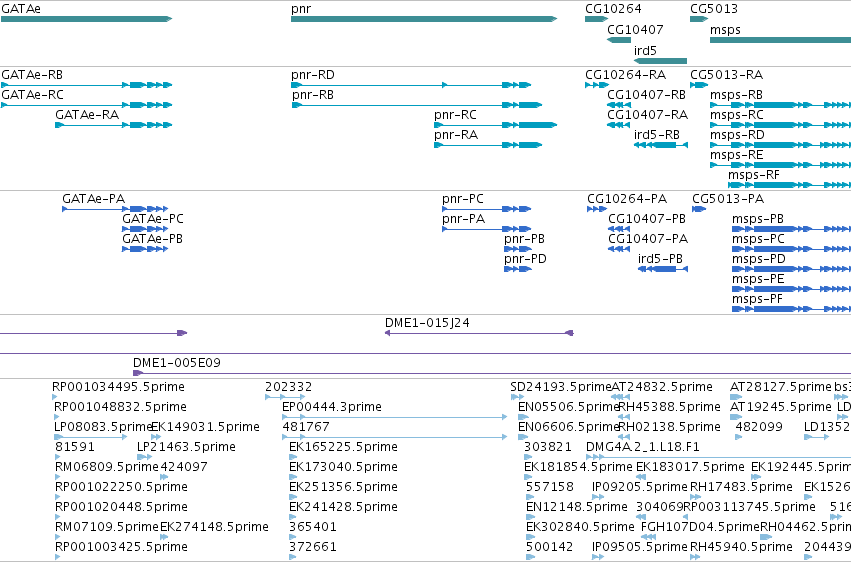The width and height of the screenshot is (851, 562).
Task: Open the msps-PD protein feature
Action: click(x=791, y=269)
